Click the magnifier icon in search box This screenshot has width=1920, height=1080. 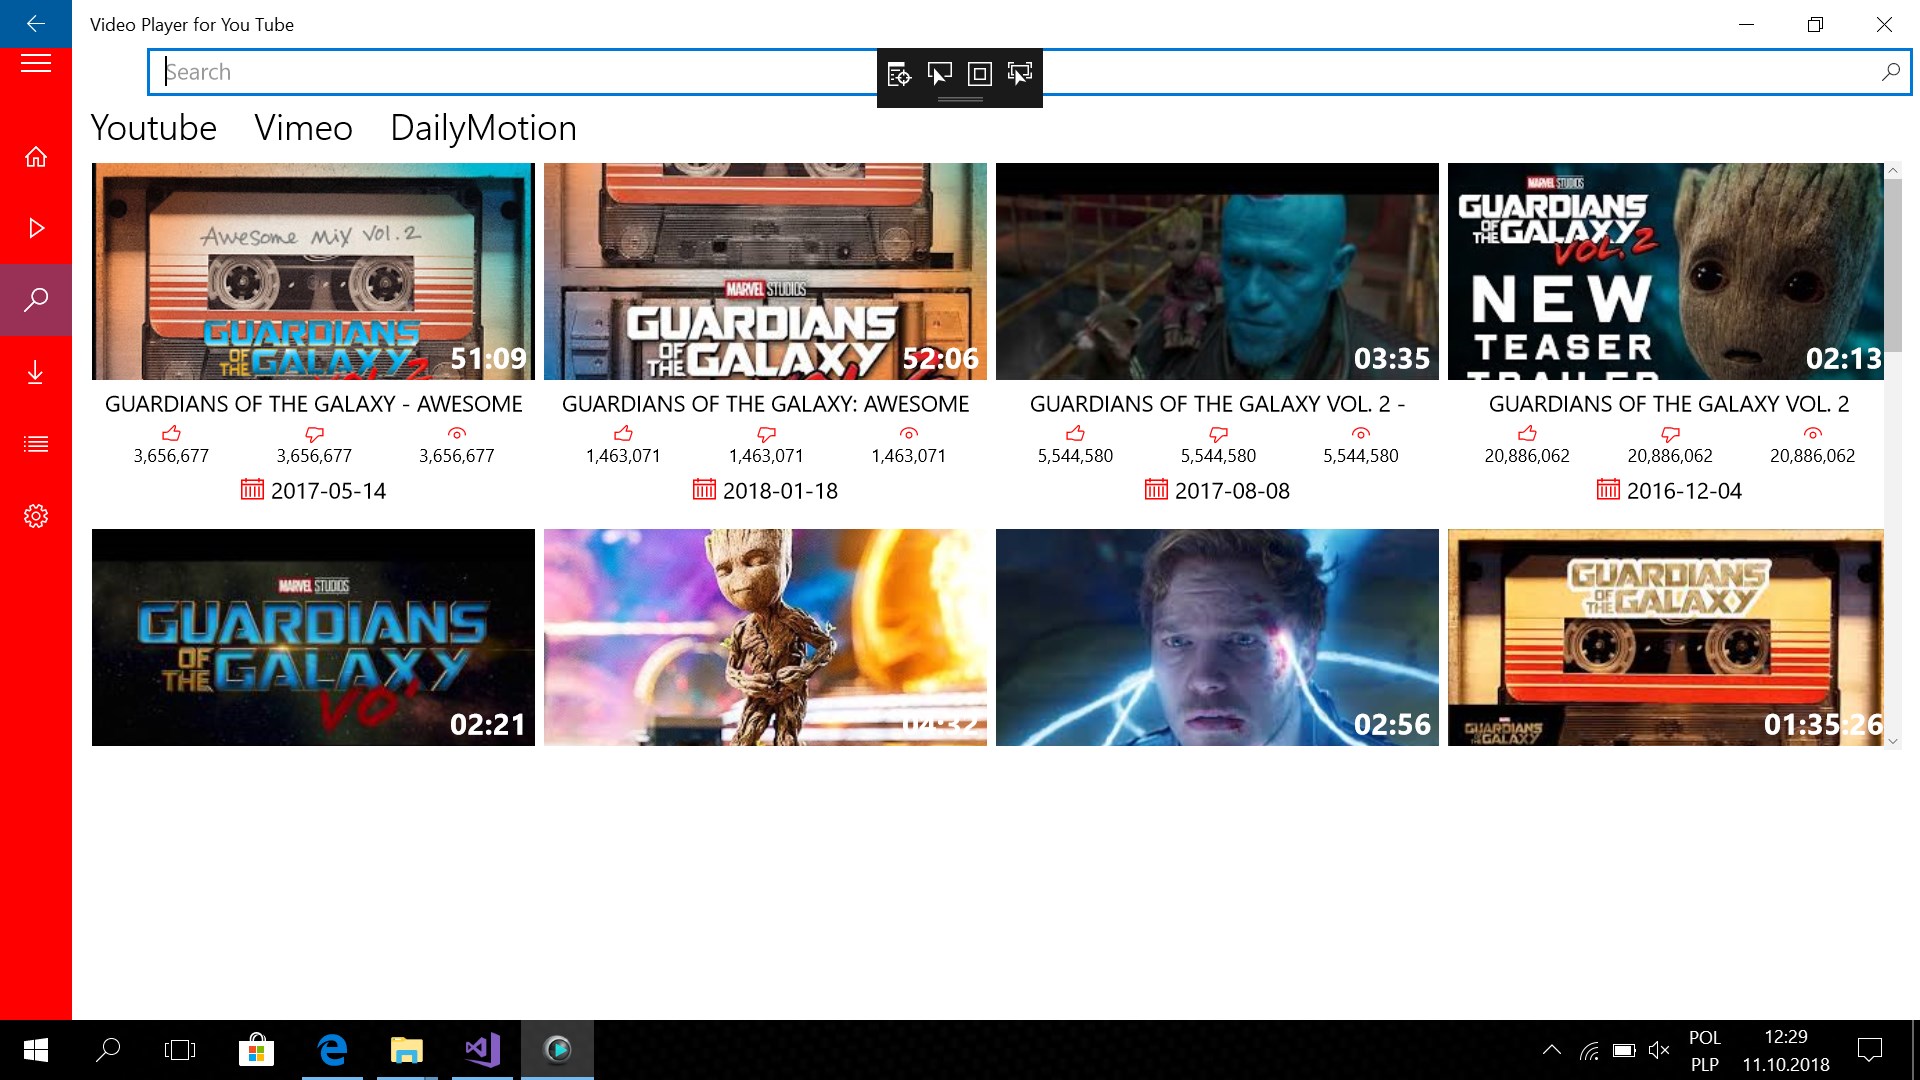(x=1890, y=72)
